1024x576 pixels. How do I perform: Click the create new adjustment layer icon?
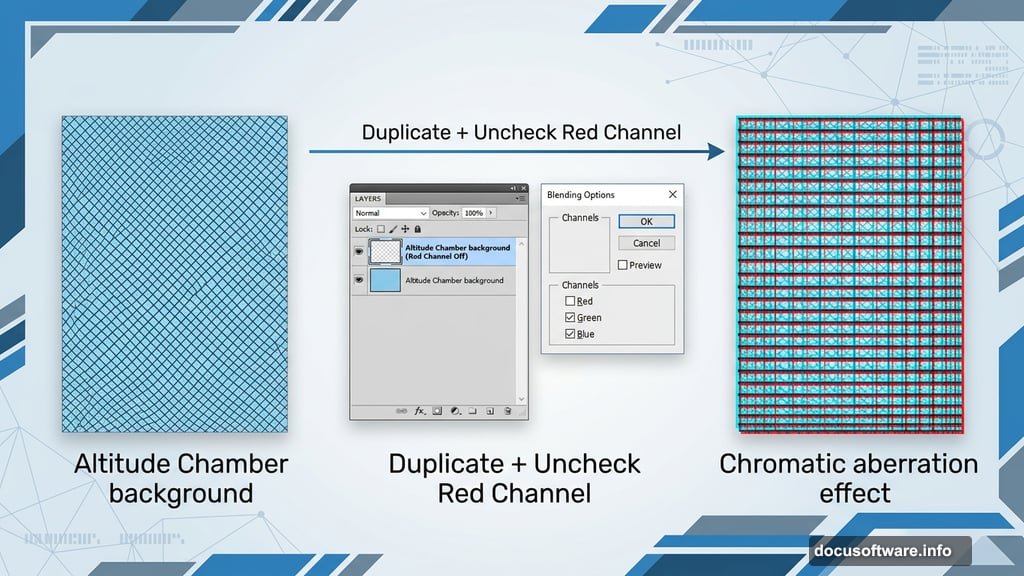coord(453,410)
